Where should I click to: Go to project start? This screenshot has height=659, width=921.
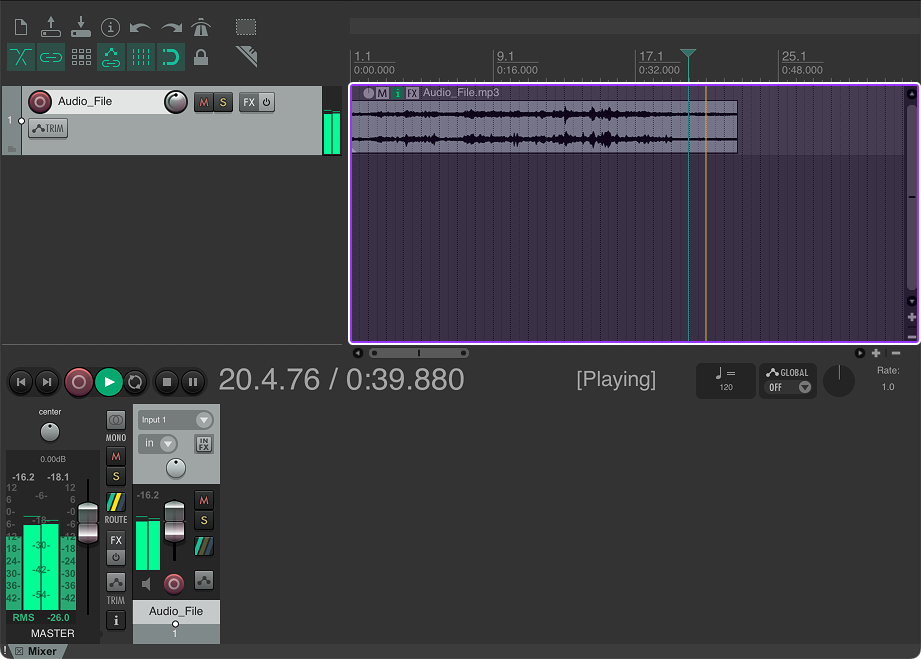[x=21, y=382]
